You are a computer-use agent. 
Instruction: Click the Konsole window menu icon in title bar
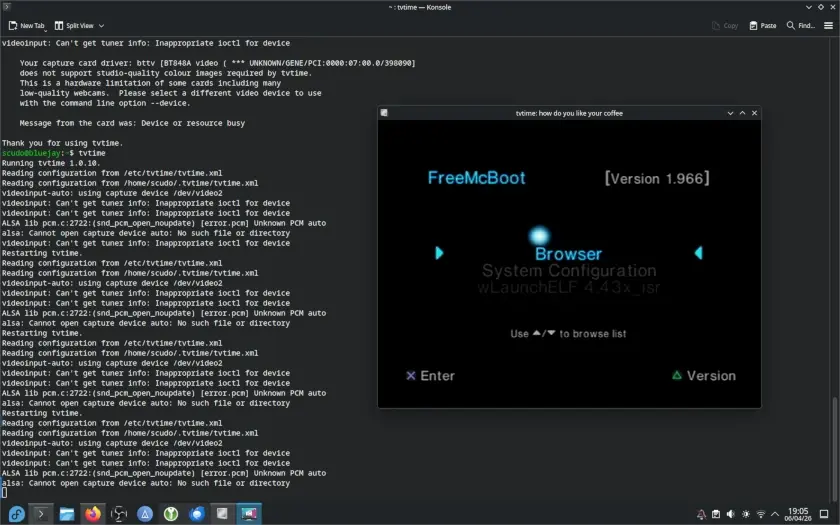pos(6,7)
